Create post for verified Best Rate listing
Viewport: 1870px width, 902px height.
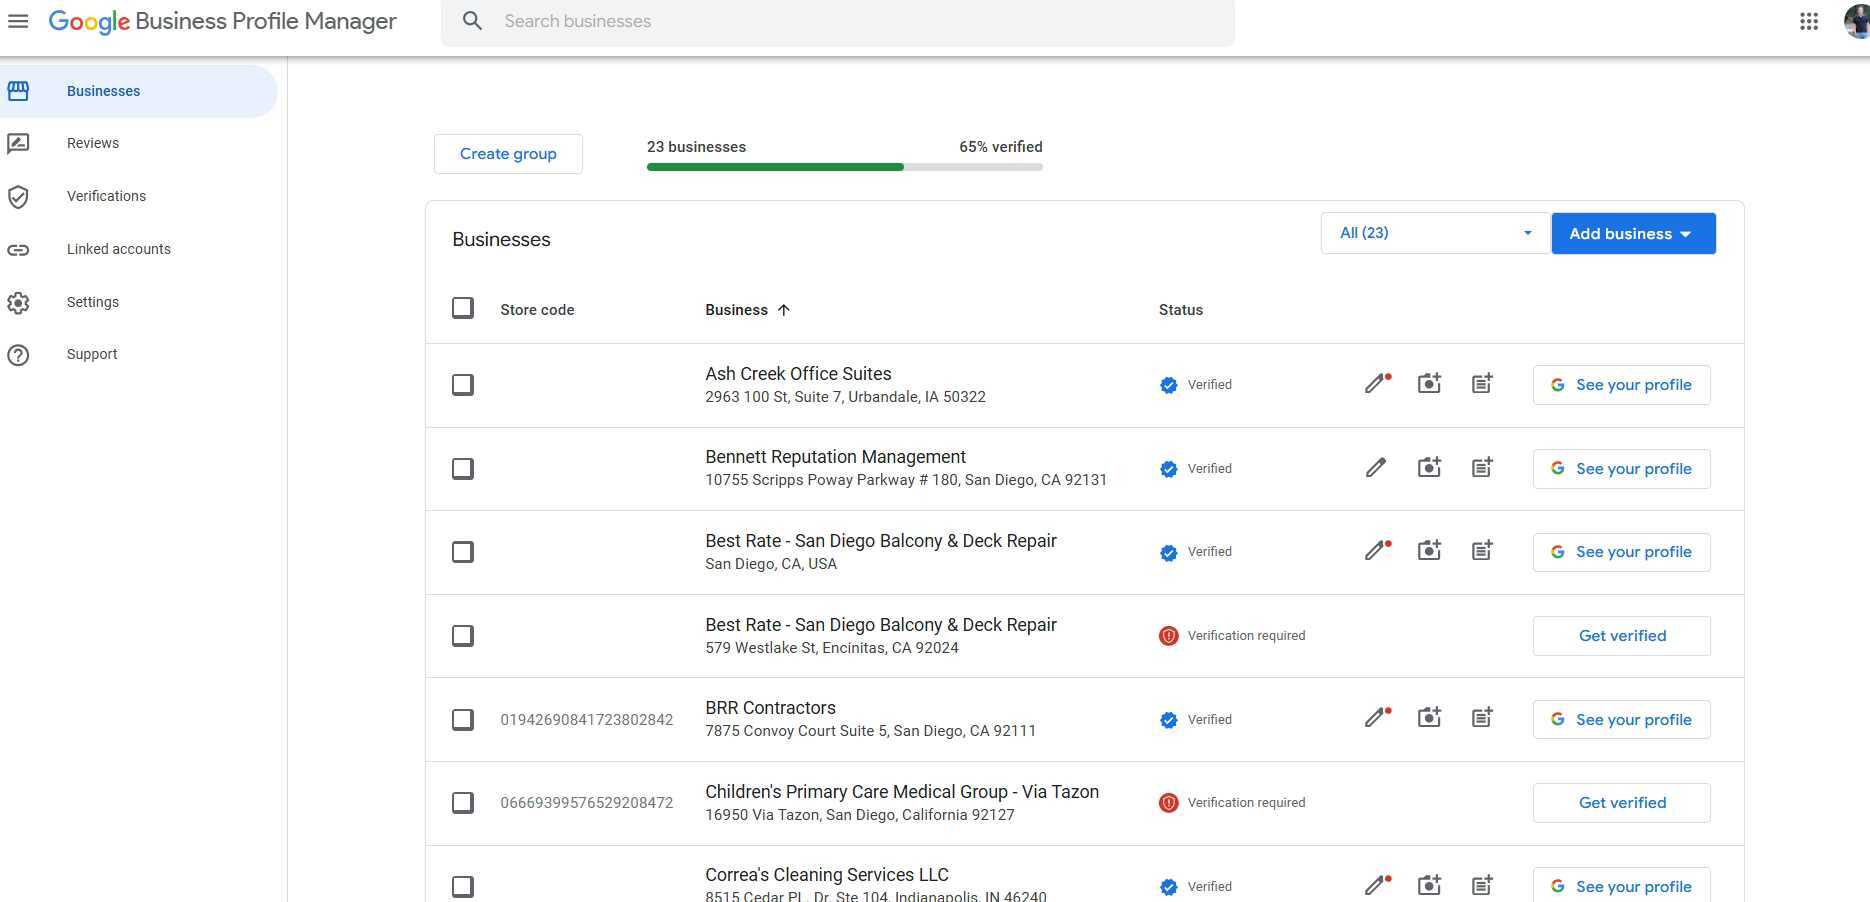(1482, 551)
